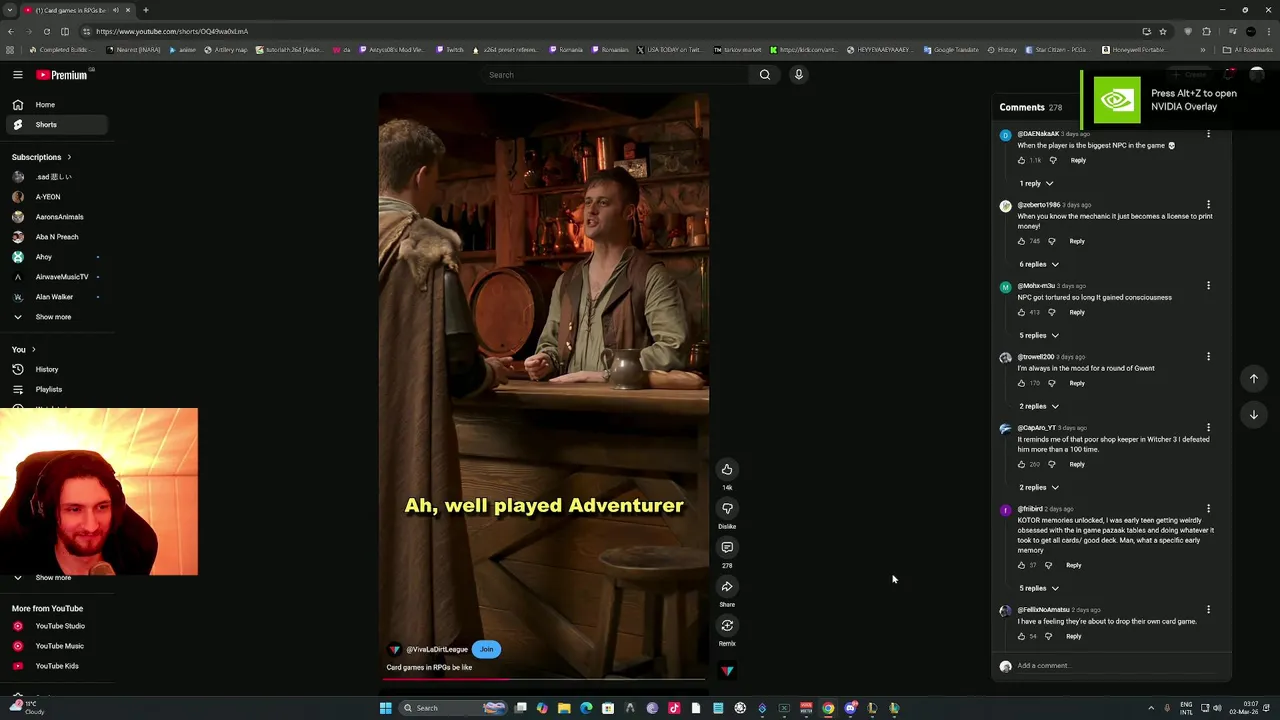The height and width of the screenshot is (720, 1280).
Task: Open File Explorer from the taskbar
Action: pos(564,708)
